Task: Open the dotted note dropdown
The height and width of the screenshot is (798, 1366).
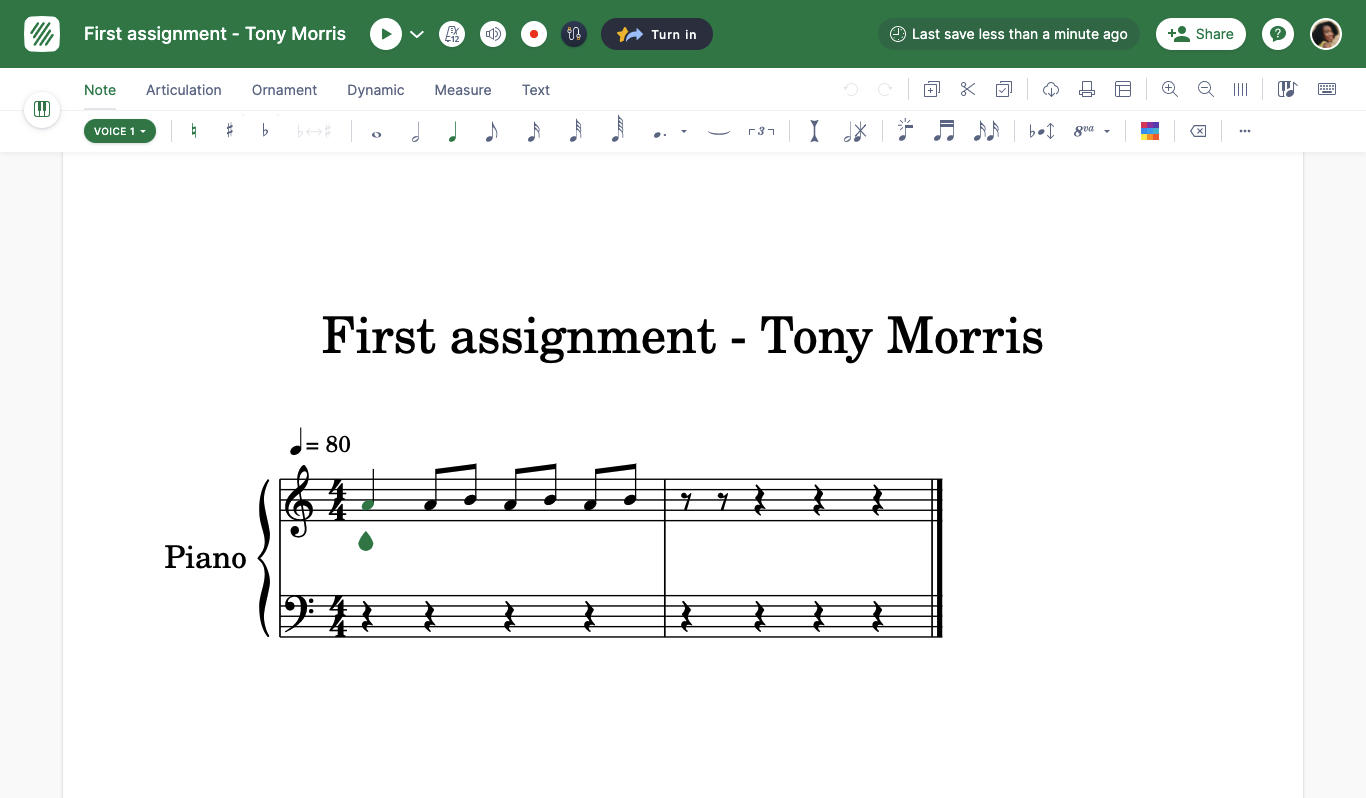Action: (684, 131)
